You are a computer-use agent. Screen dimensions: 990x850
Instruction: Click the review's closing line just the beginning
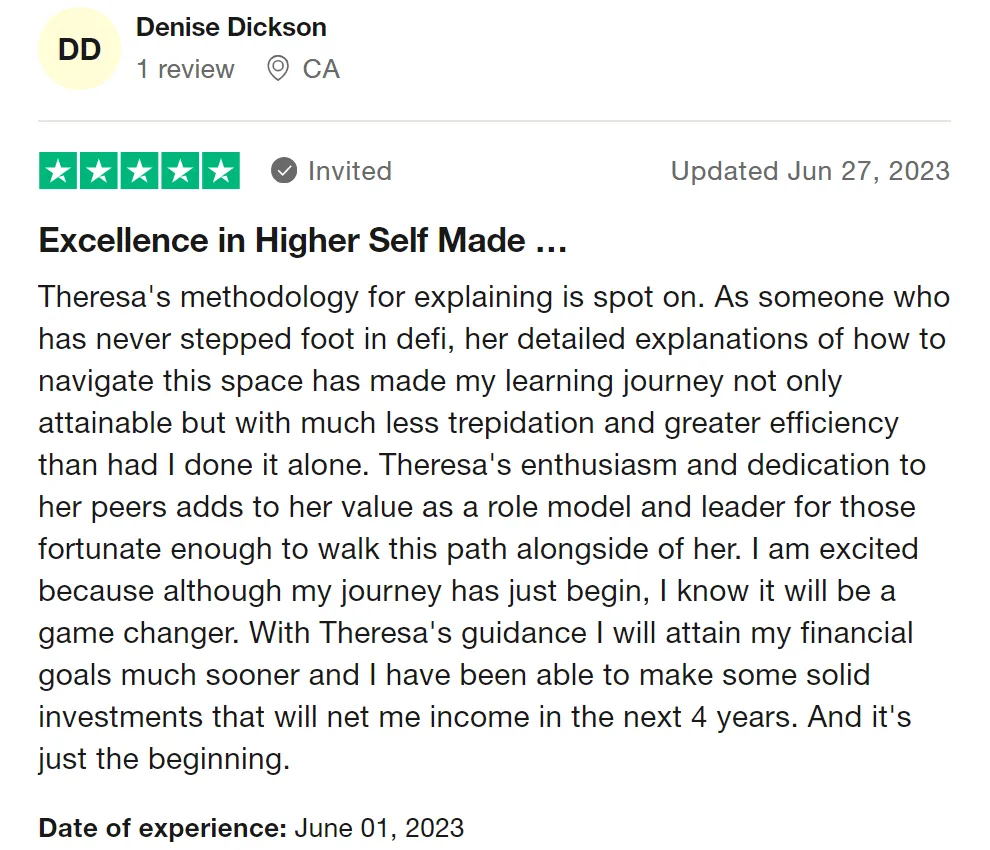164,759
